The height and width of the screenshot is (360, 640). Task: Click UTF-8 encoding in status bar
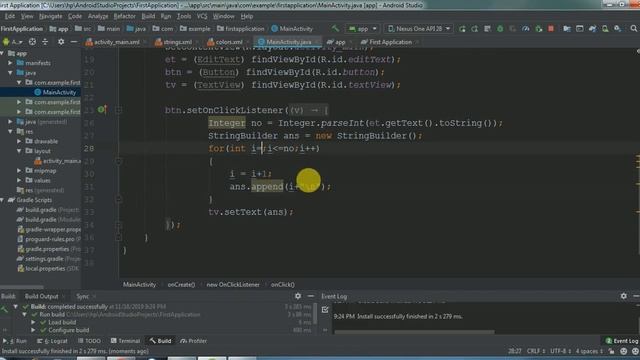(x=559, y=351)
